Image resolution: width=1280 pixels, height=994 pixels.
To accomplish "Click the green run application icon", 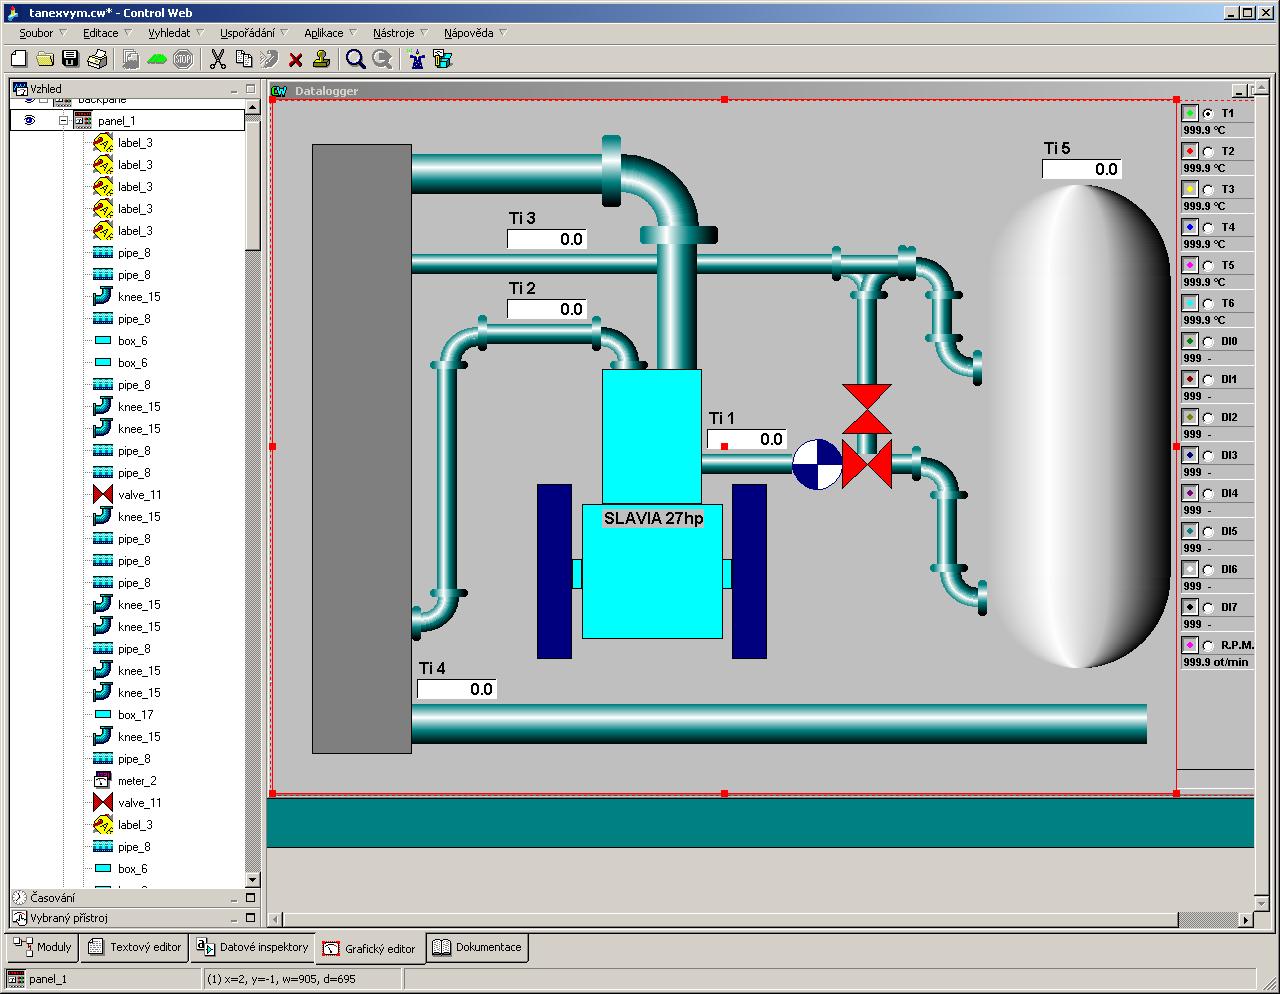I will (157, 59).
